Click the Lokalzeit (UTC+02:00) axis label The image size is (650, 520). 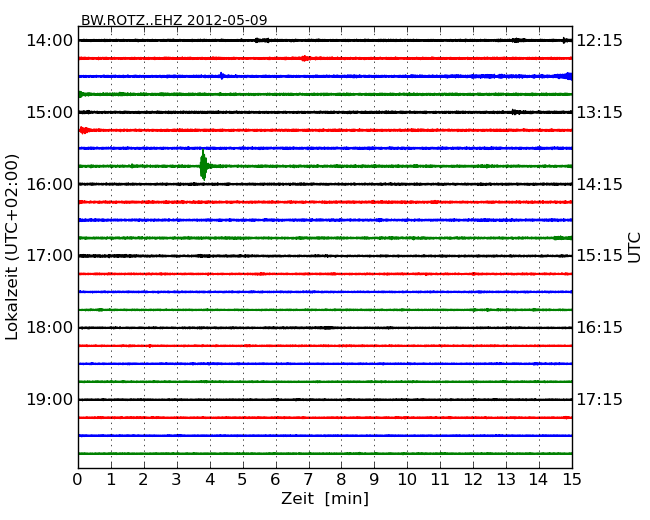(x=12, y=247)
